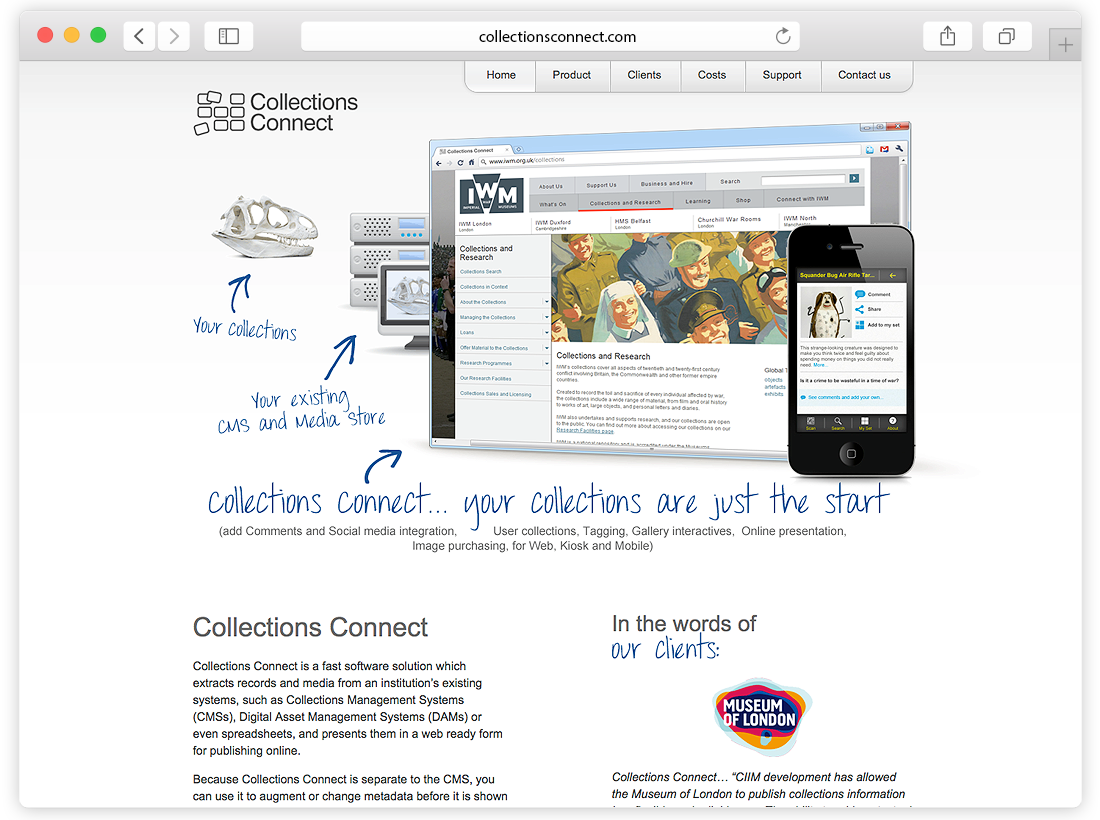The image size is (1100, 820).
Task: Open the Home menu item
Action: 501,75
